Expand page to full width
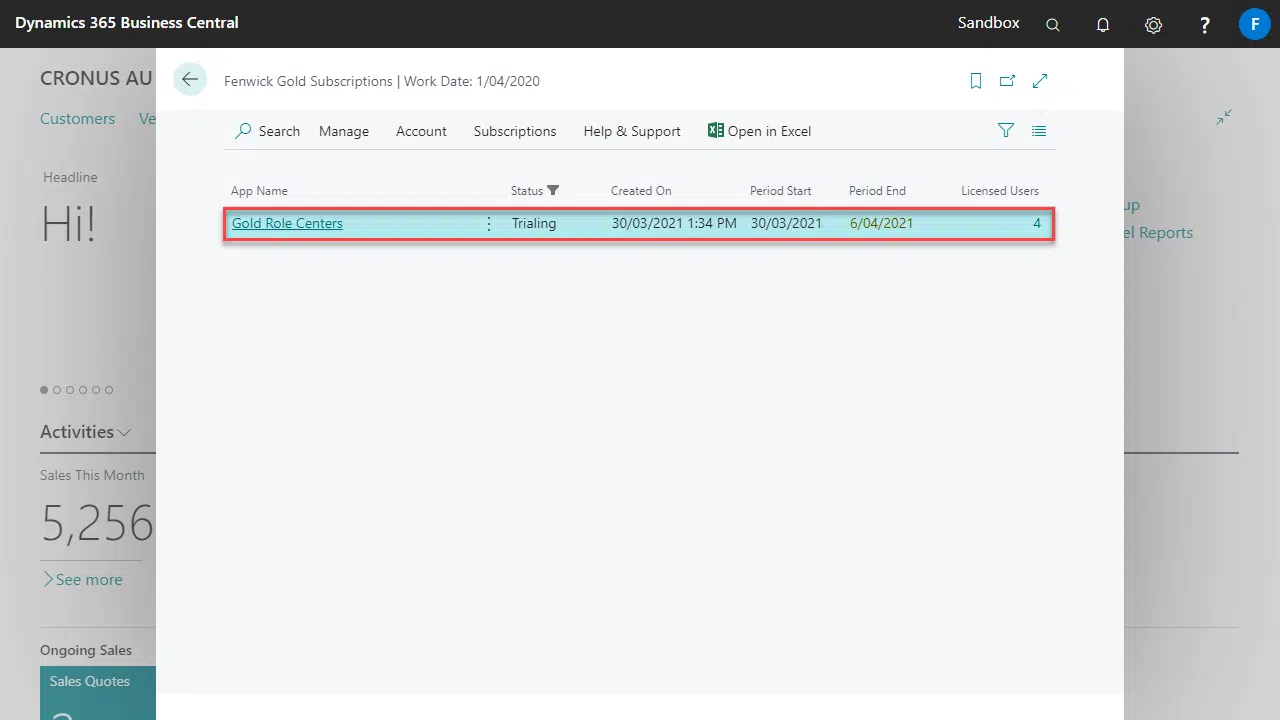Viewport: 1280px width, 720px height. [1040, 81]
